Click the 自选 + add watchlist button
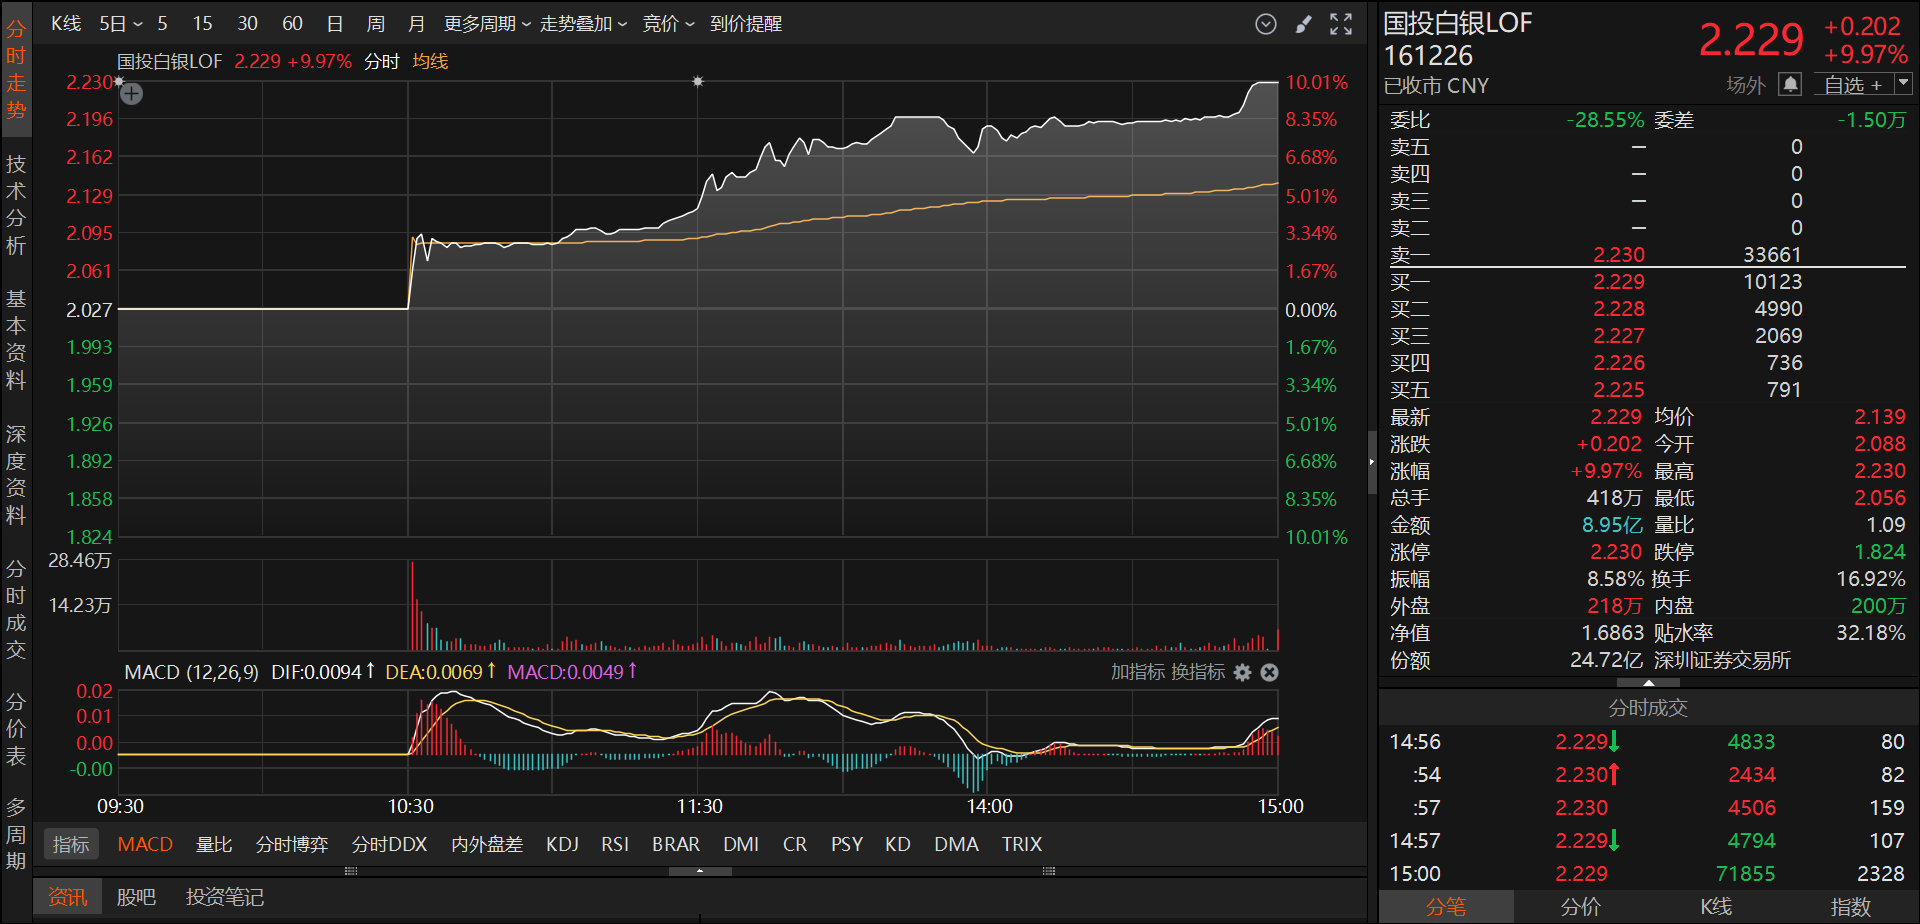The height and width of the screenshot is (924, 1920). 1852,85
